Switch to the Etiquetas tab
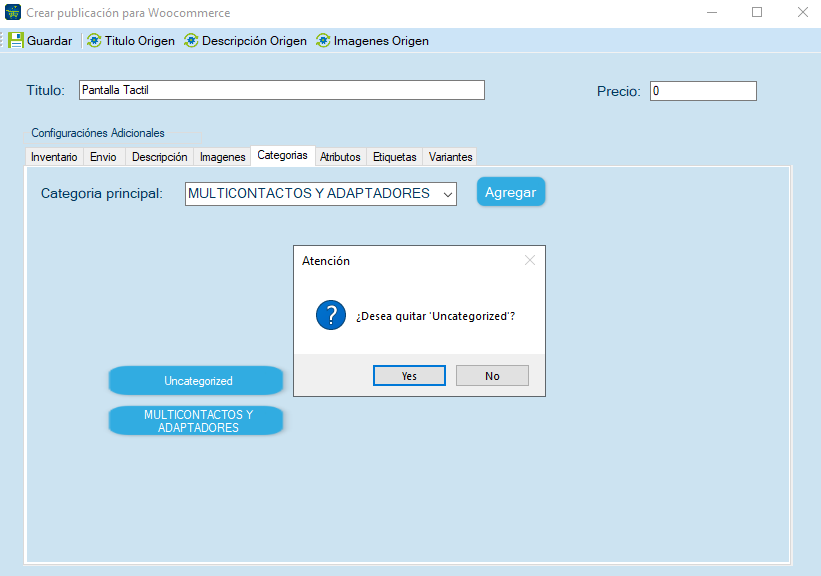 (395, 157)
